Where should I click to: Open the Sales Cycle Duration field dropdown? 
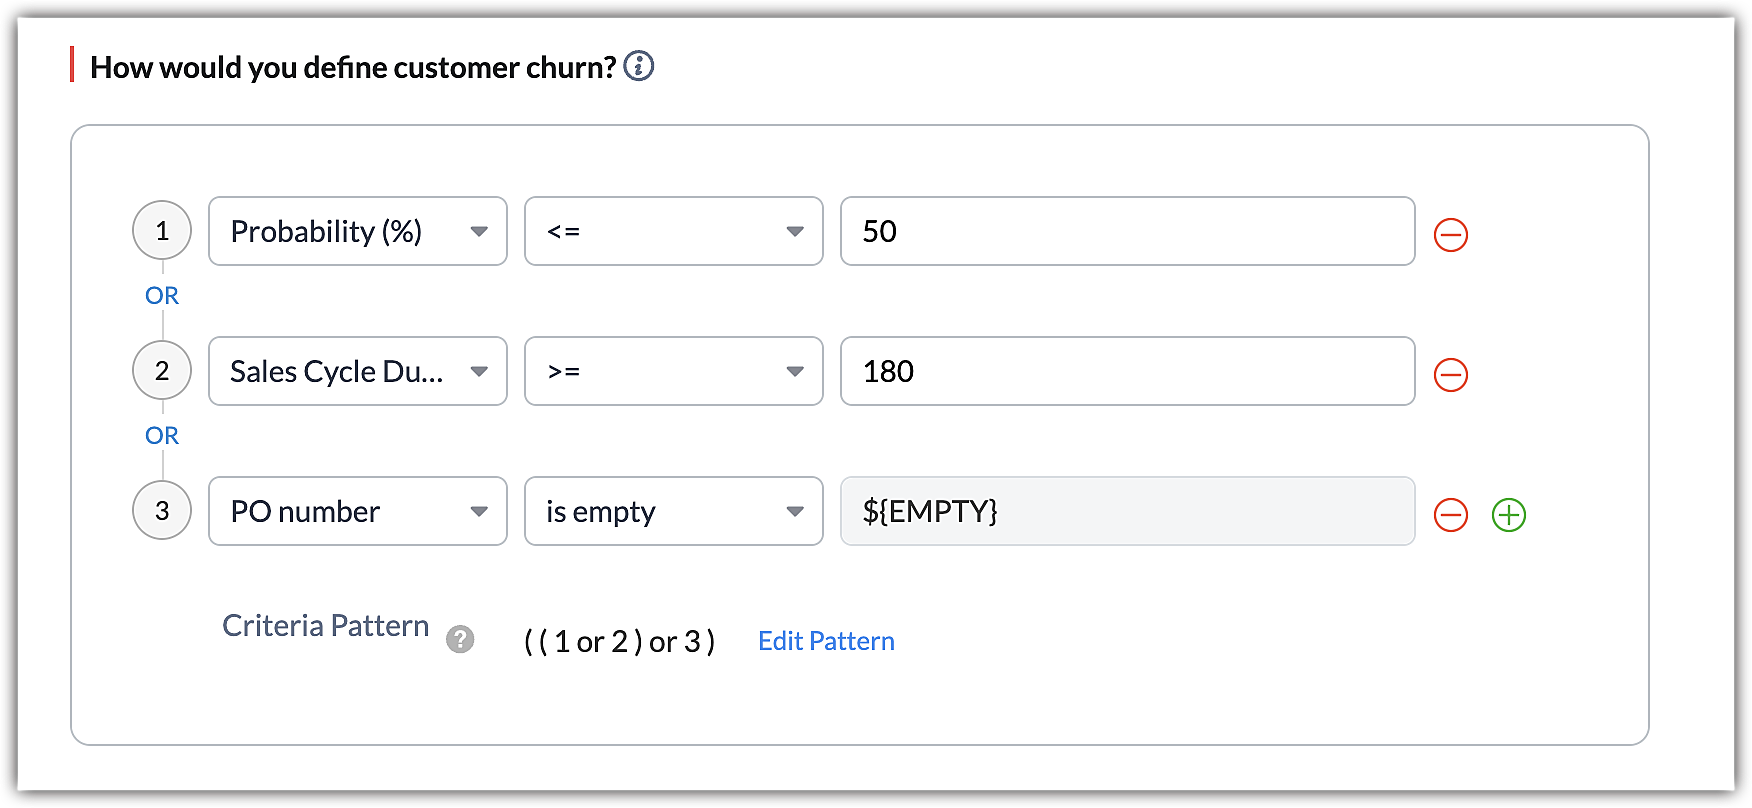pyautogui.click(x=357, y=371)
